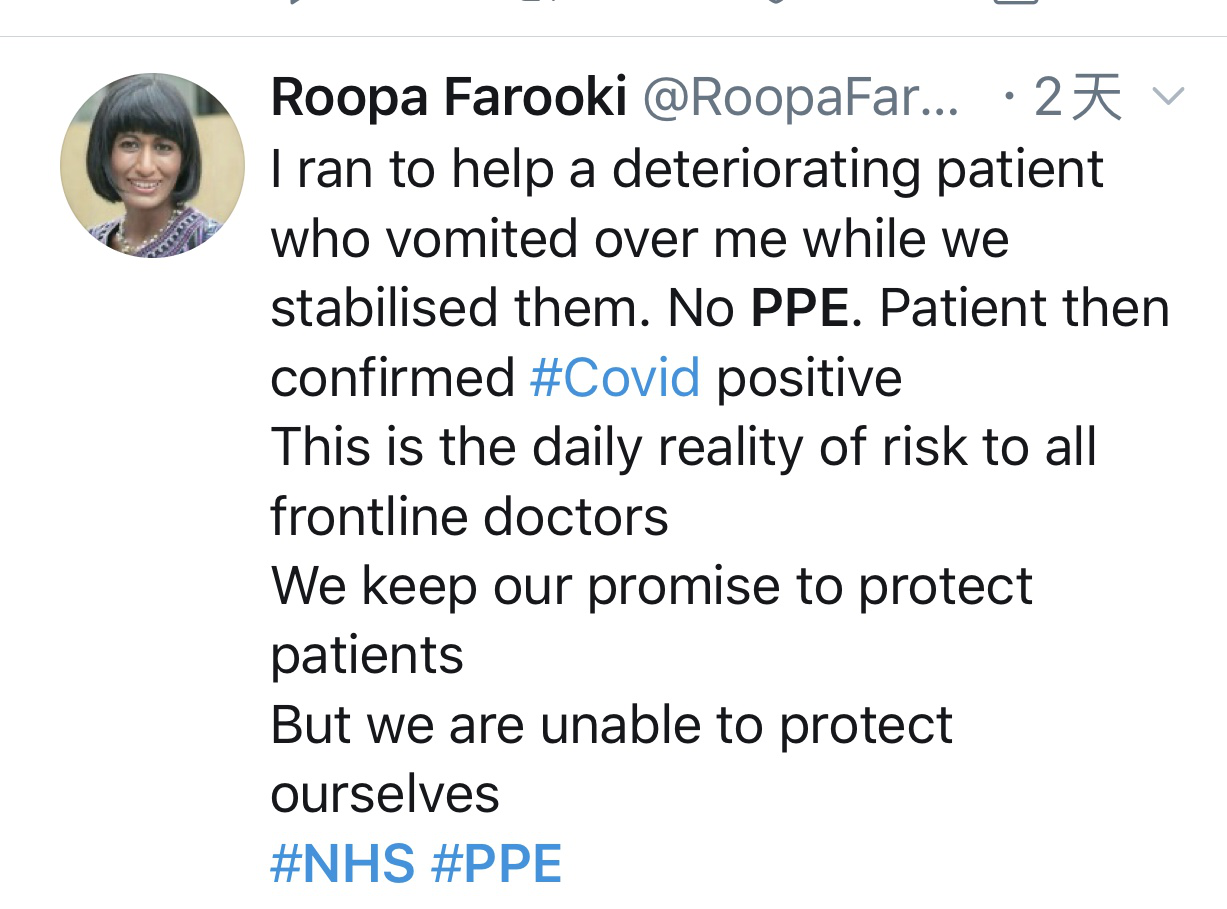Tap 'We keep our promise to protect'
This screenshot has height=909, width=1227.
click(652, 587)
